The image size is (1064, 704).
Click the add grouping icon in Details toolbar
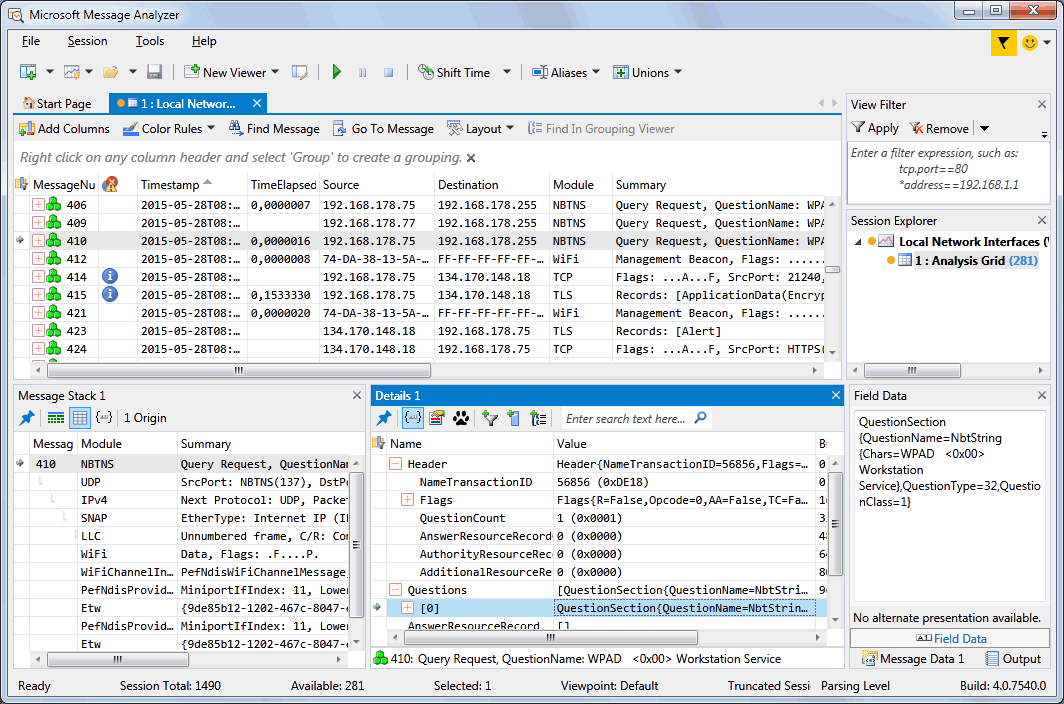538,418
